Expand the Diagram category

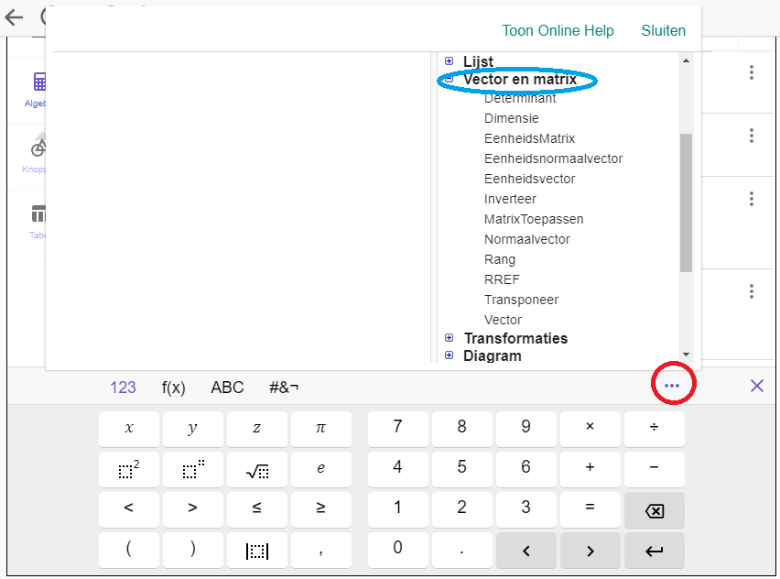point(449,355)
